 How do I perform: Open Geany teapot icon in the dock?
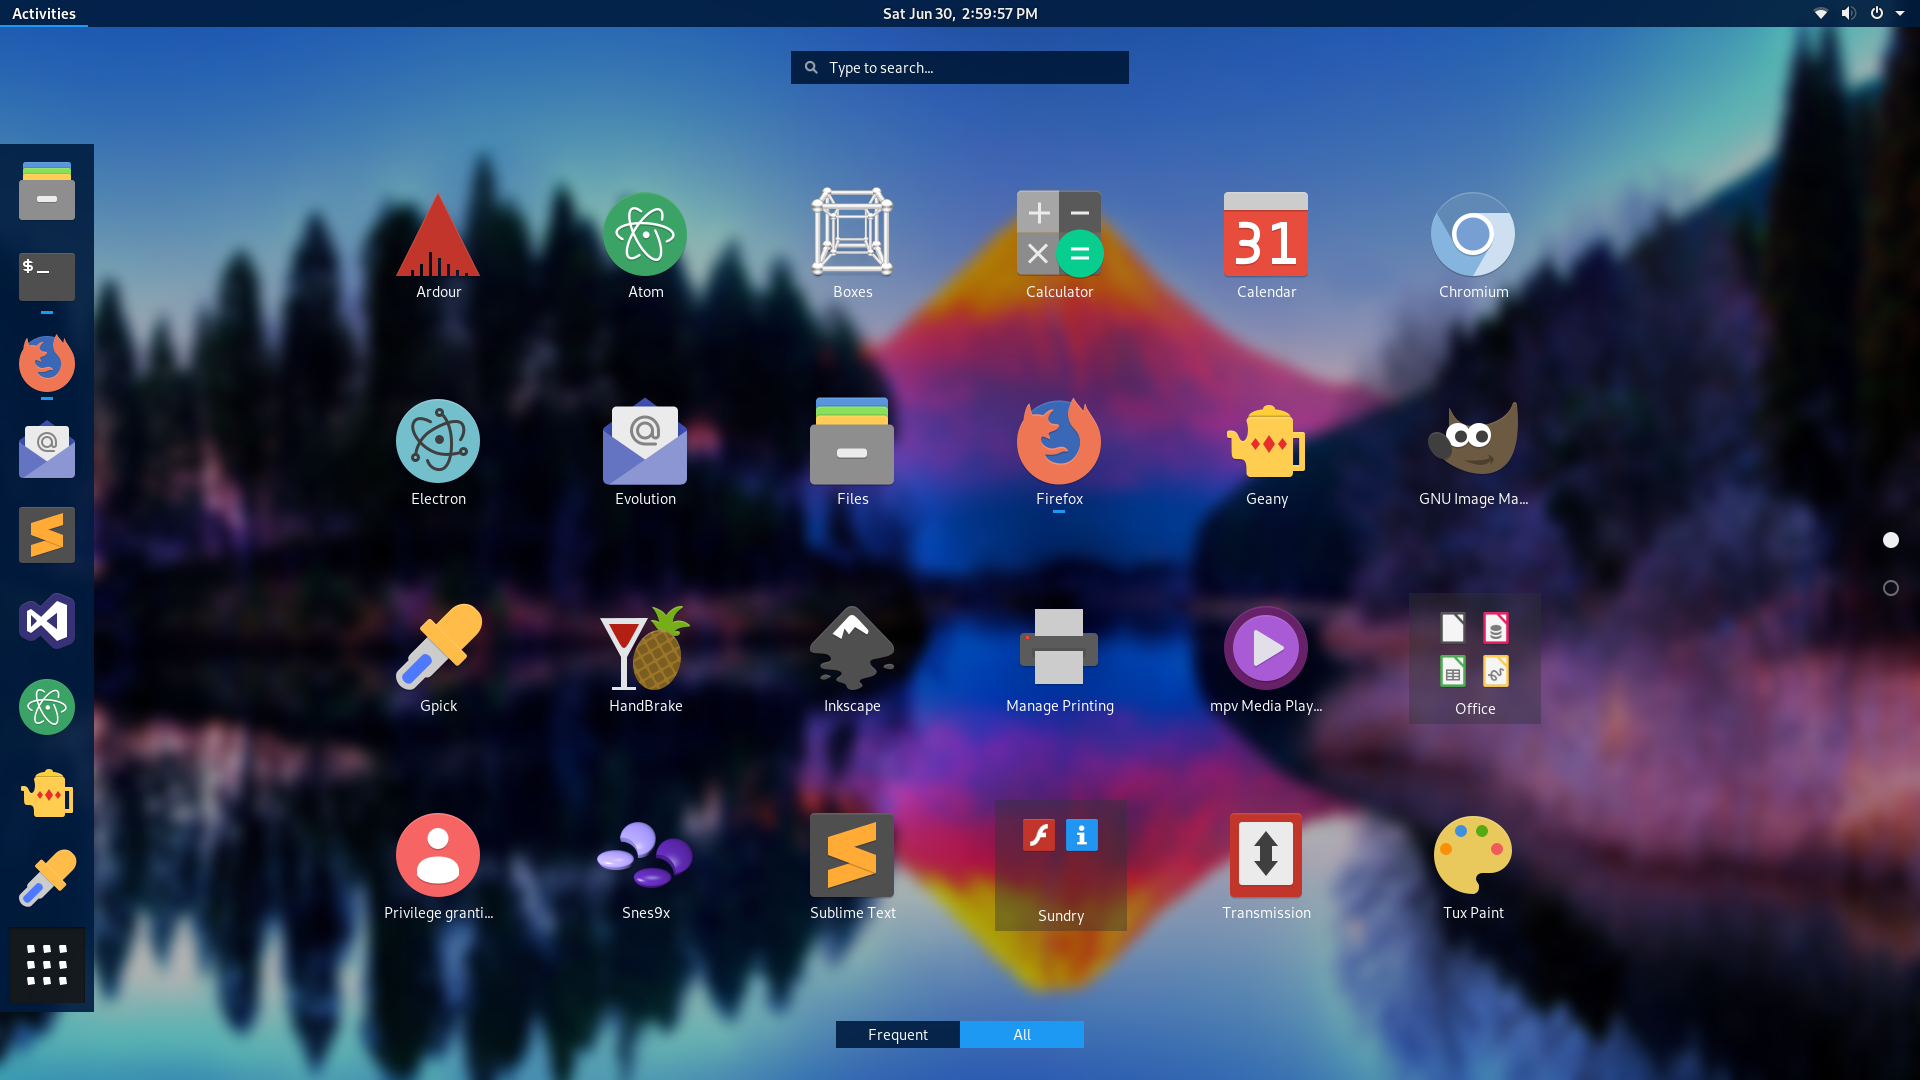point(47,793)
